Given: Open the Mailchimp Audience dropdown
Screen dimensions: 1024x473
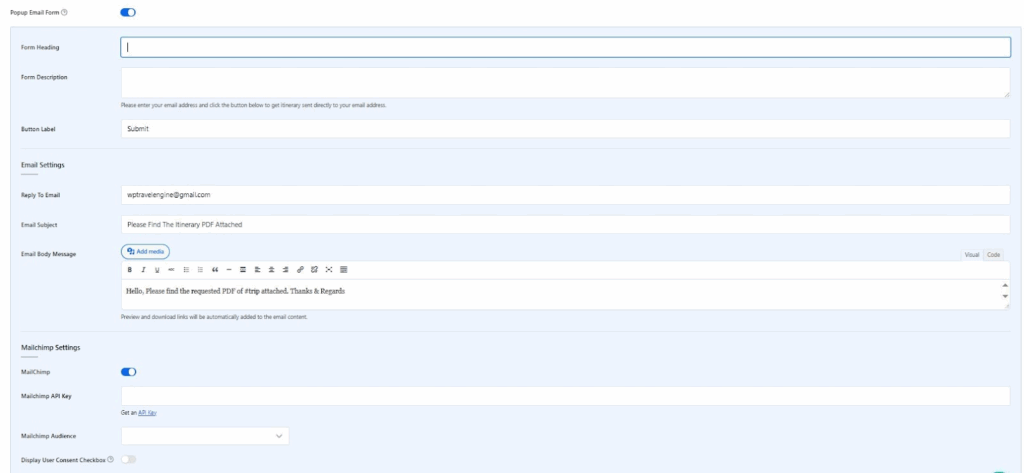Looking at the screenshot, I should click(205, 436).
